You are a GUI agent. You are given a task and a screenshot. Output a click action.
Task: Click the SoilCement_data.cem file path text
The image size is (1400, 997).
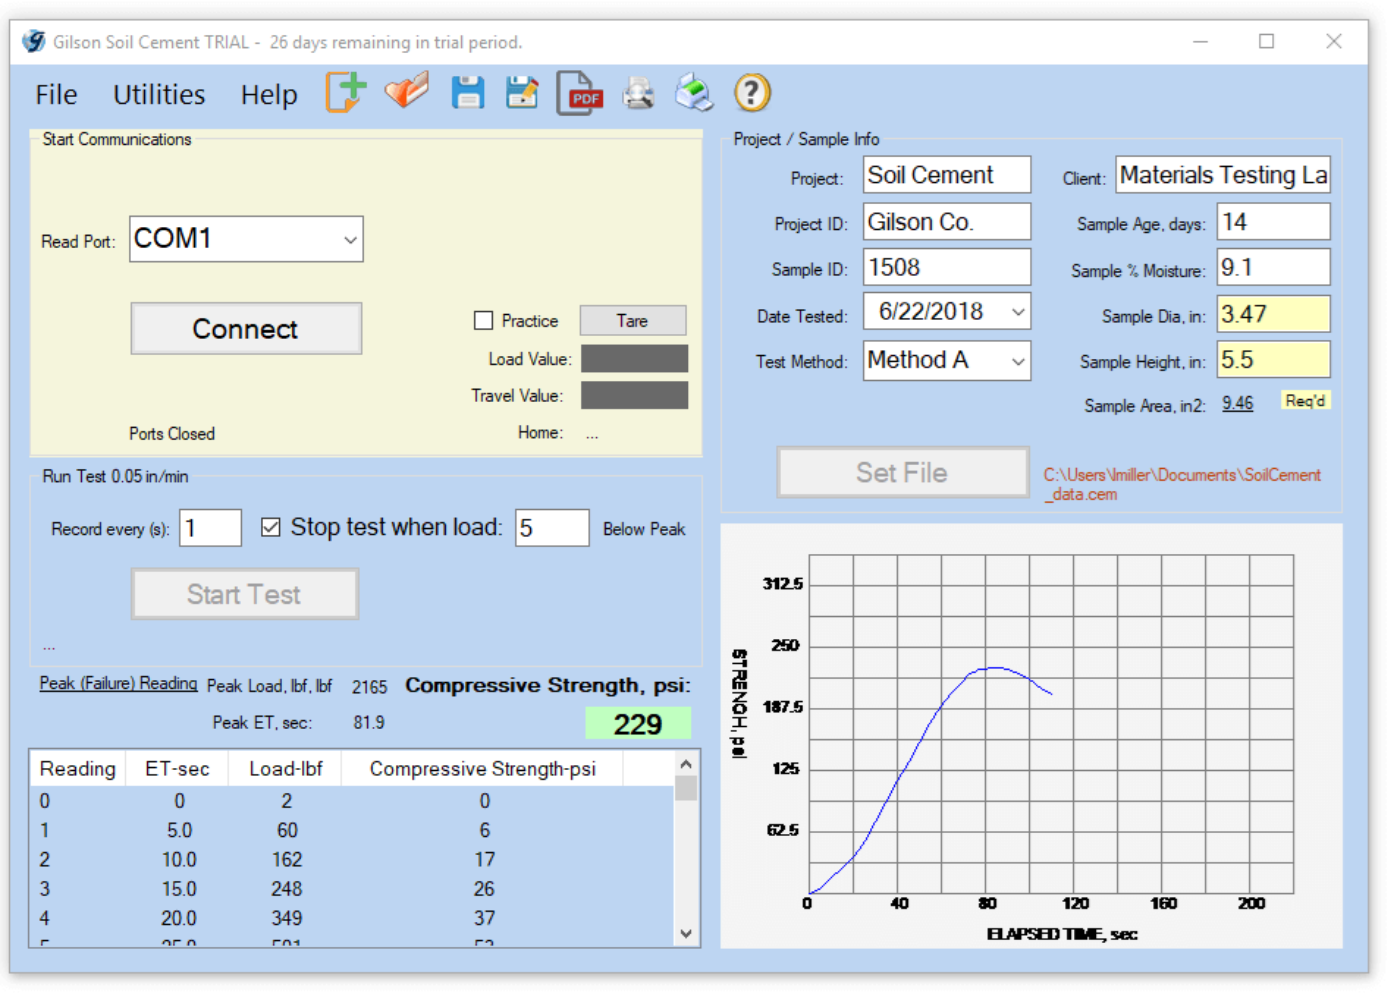pyautogui.click(x=1182, y=484)
